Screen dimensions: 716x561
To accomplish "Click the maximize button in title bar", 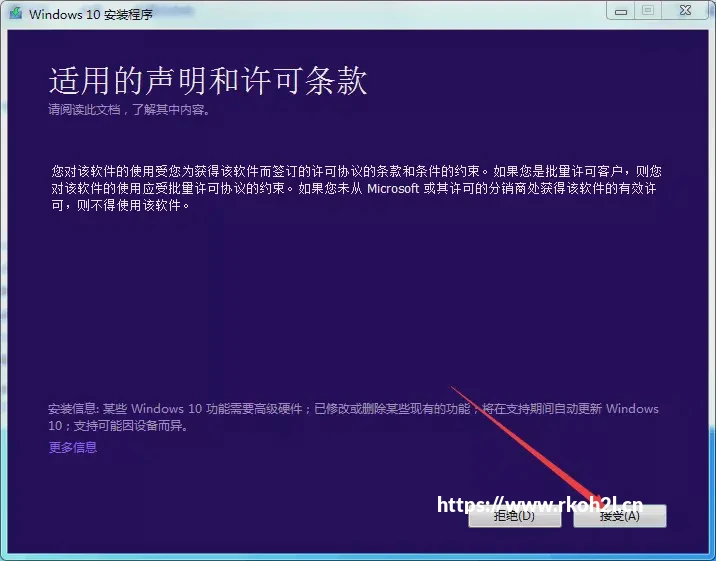I will [x=648, y=11].
